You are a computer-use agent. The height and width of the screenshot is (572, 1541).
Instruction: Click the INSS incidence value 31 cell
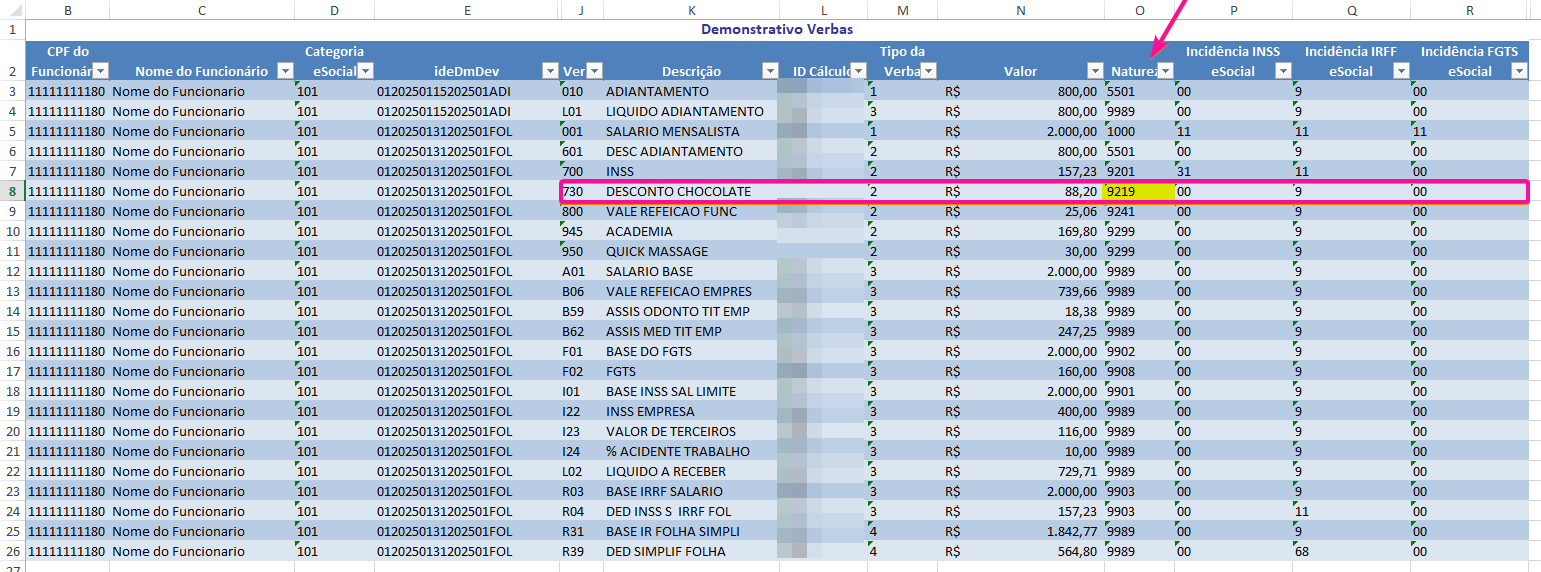1233,171
